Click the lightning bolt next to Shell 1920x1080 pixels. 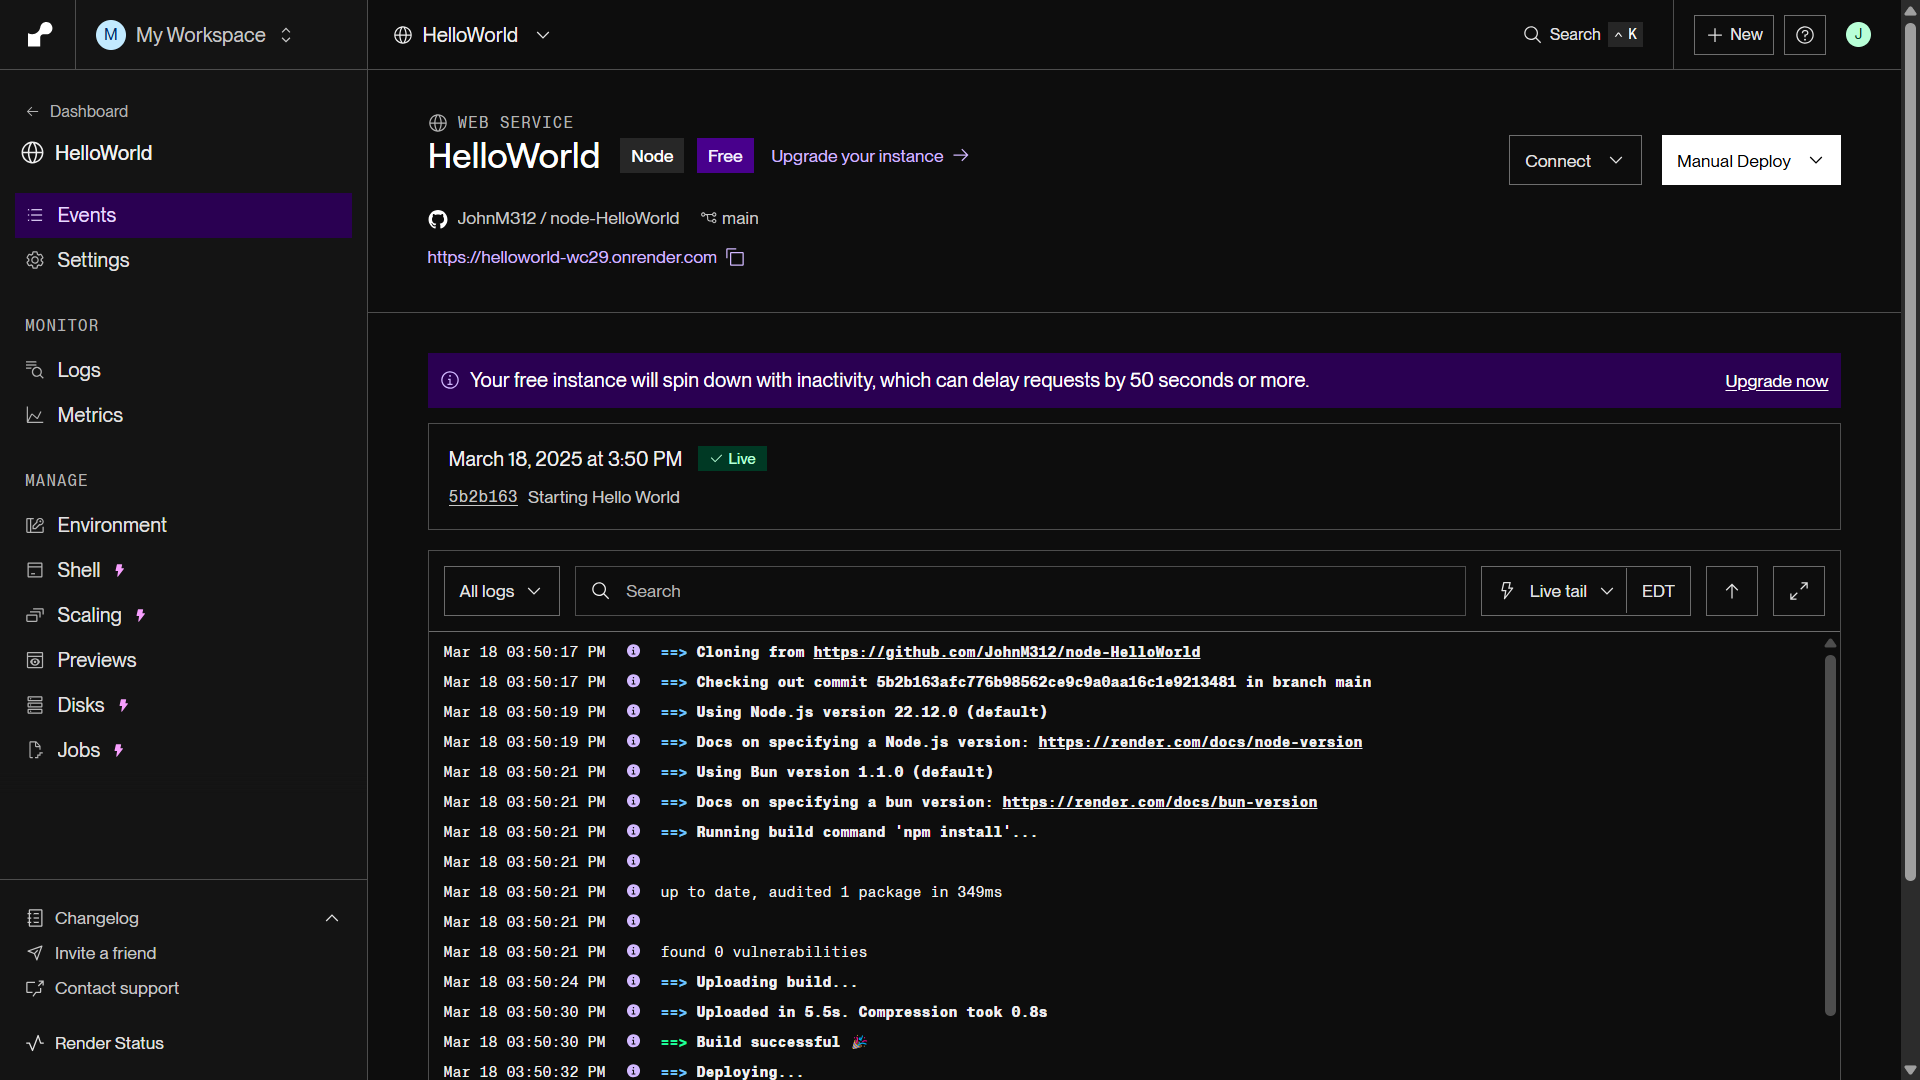[x=120, y=570]
